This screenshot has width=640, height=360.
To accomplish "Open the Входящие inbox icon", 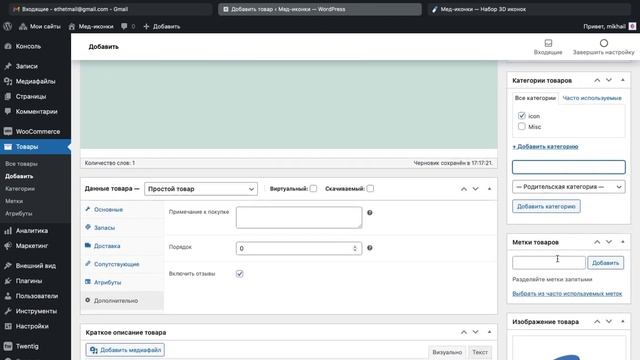I will [548, 43].
